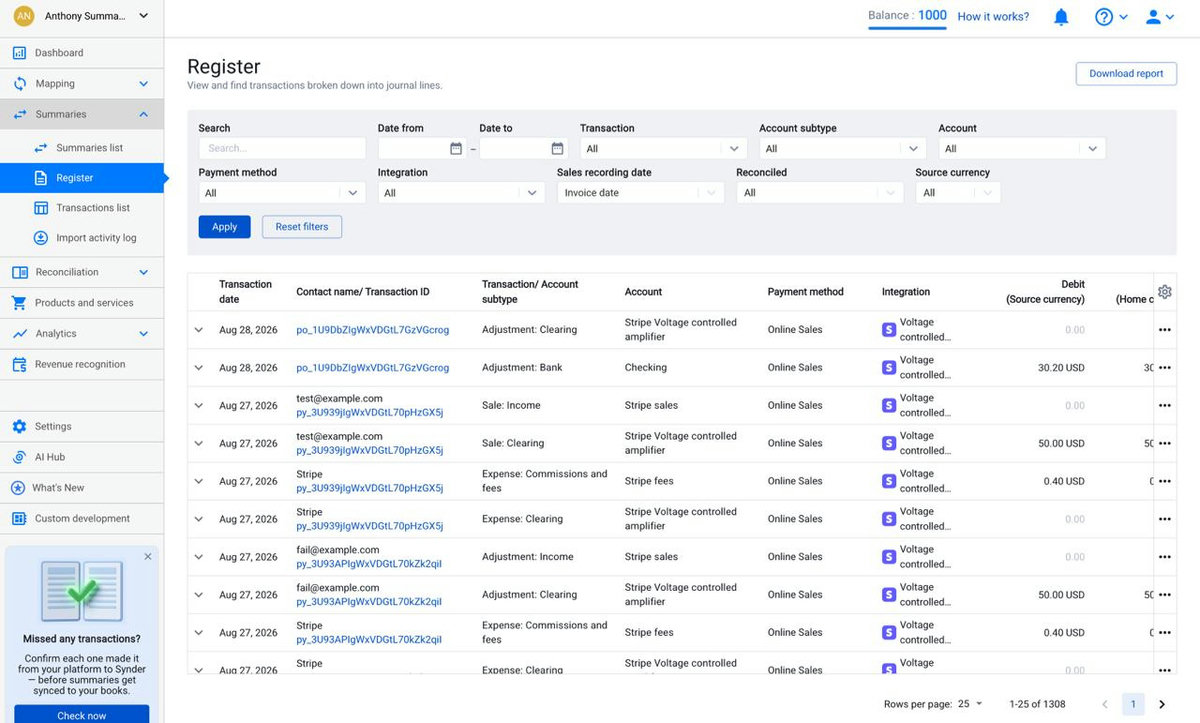Expand the Reconciliation sidebar section
Viewport: 1200px width, 723px height.
(x=143, y=272)
